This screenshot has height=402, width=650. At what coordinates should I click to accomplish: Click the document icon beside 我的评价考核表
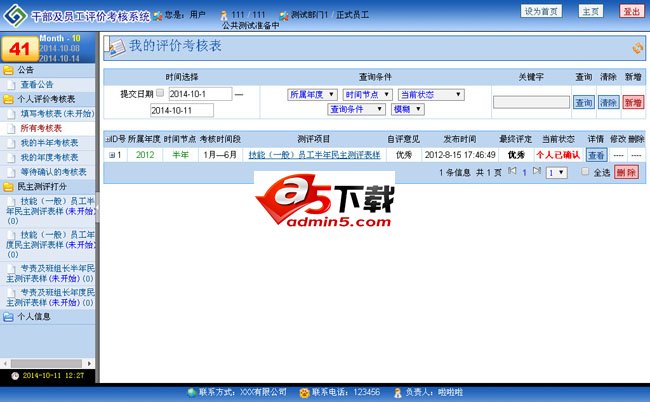116,48
